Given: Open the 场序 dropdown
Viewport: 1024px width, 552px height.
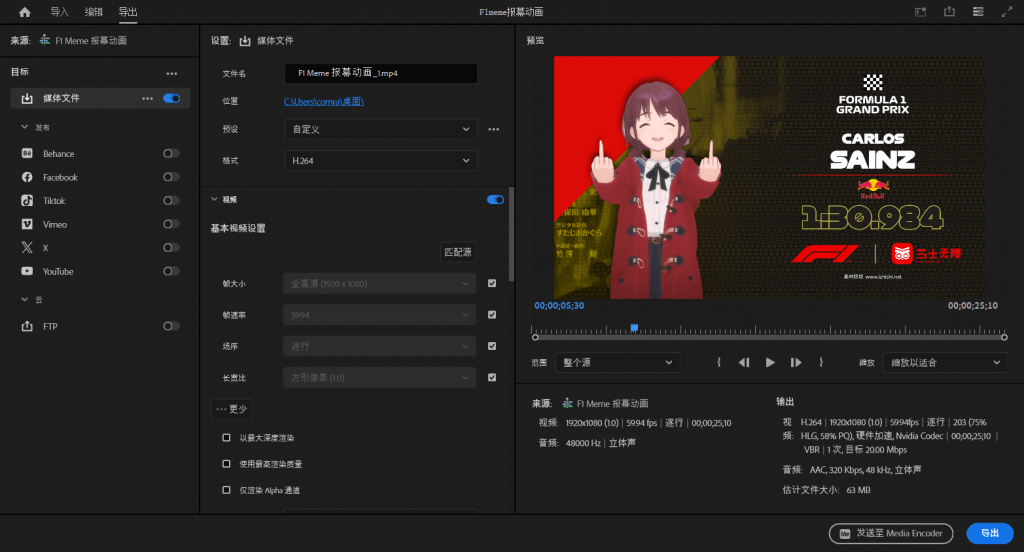Looking at the screenshot, I should tap(379, 346).
